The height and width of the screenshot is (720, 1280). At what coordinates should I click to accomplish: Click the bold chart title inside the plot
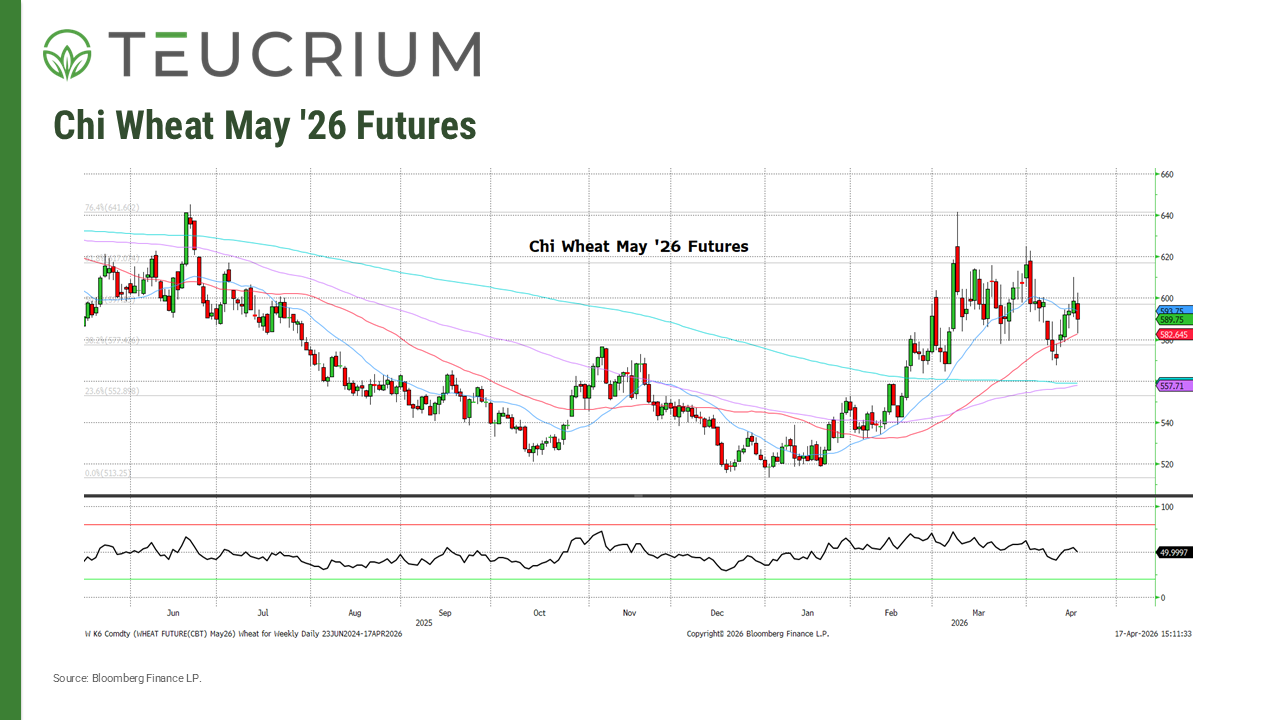(x=638, y=246)
